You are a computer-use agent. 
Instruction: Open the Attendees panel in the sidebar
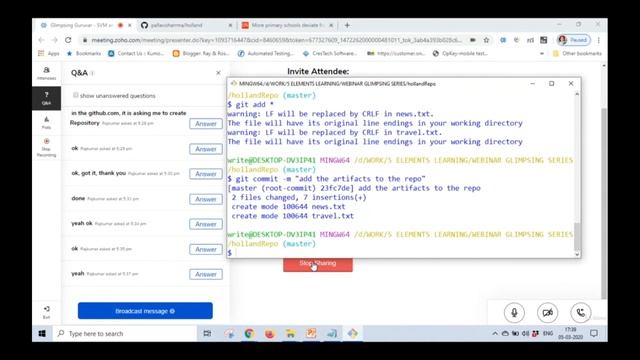point(47,73)
